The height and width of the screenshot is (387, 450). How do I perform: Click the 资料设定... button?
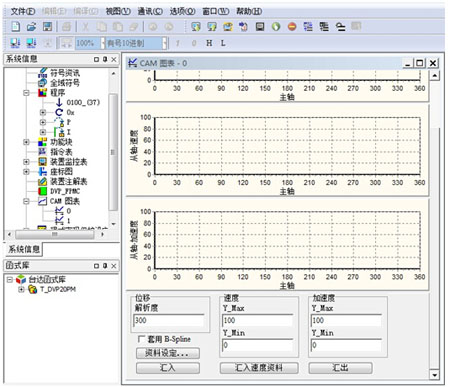(168, 353)
